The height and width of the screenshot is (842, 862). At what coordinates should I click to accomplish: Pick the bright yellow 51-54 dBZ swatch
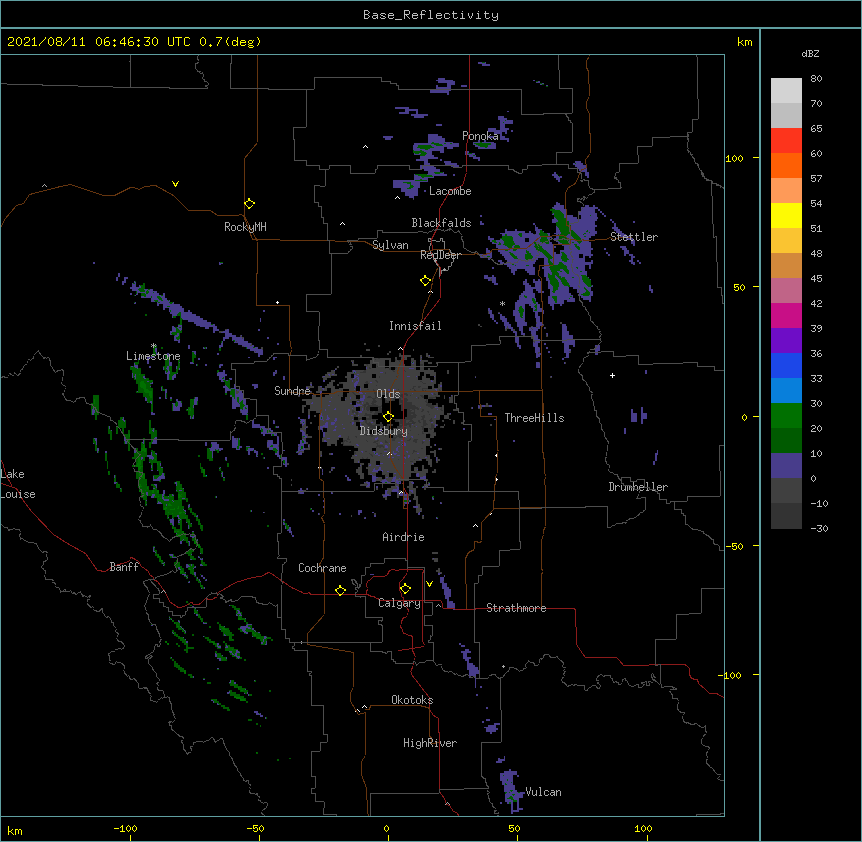[786, 215]
